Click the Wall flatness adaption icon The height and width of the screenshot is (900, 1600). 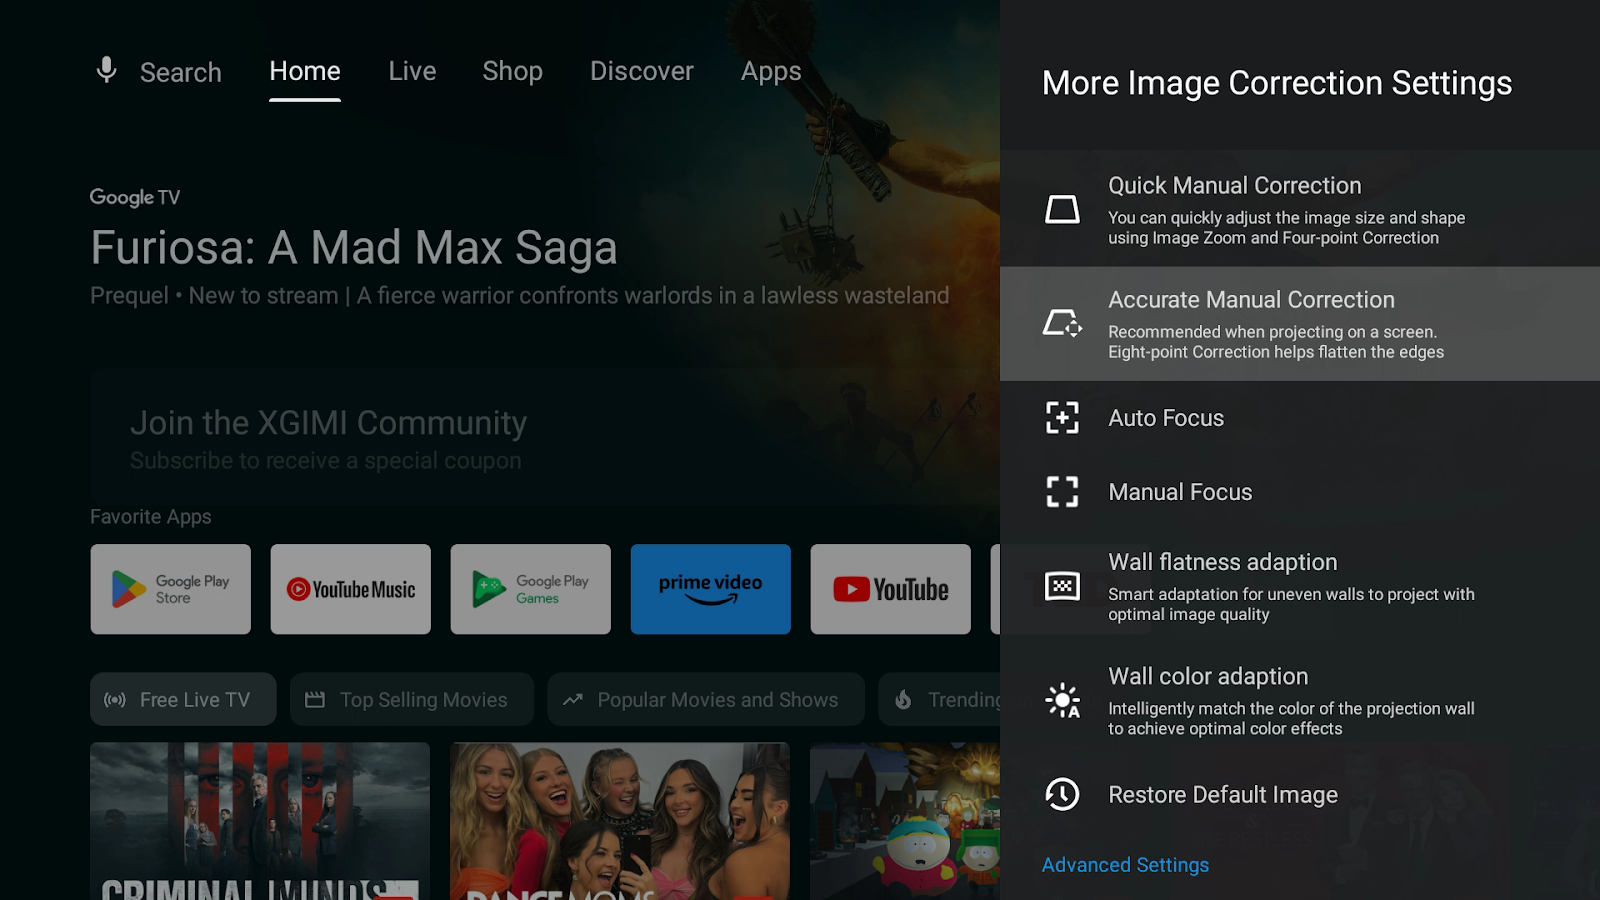pyautogui.click(x=1062, y=587)
